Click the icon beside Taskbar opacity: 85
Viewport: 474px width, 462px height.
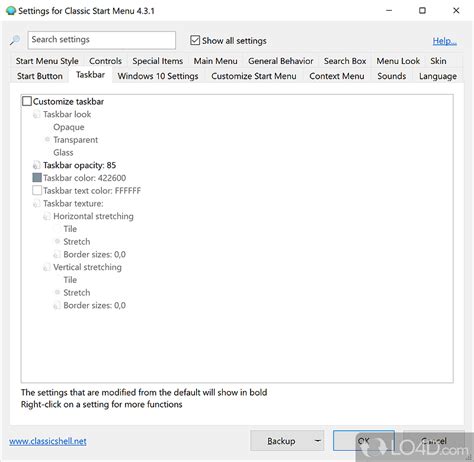click(36, 165)
